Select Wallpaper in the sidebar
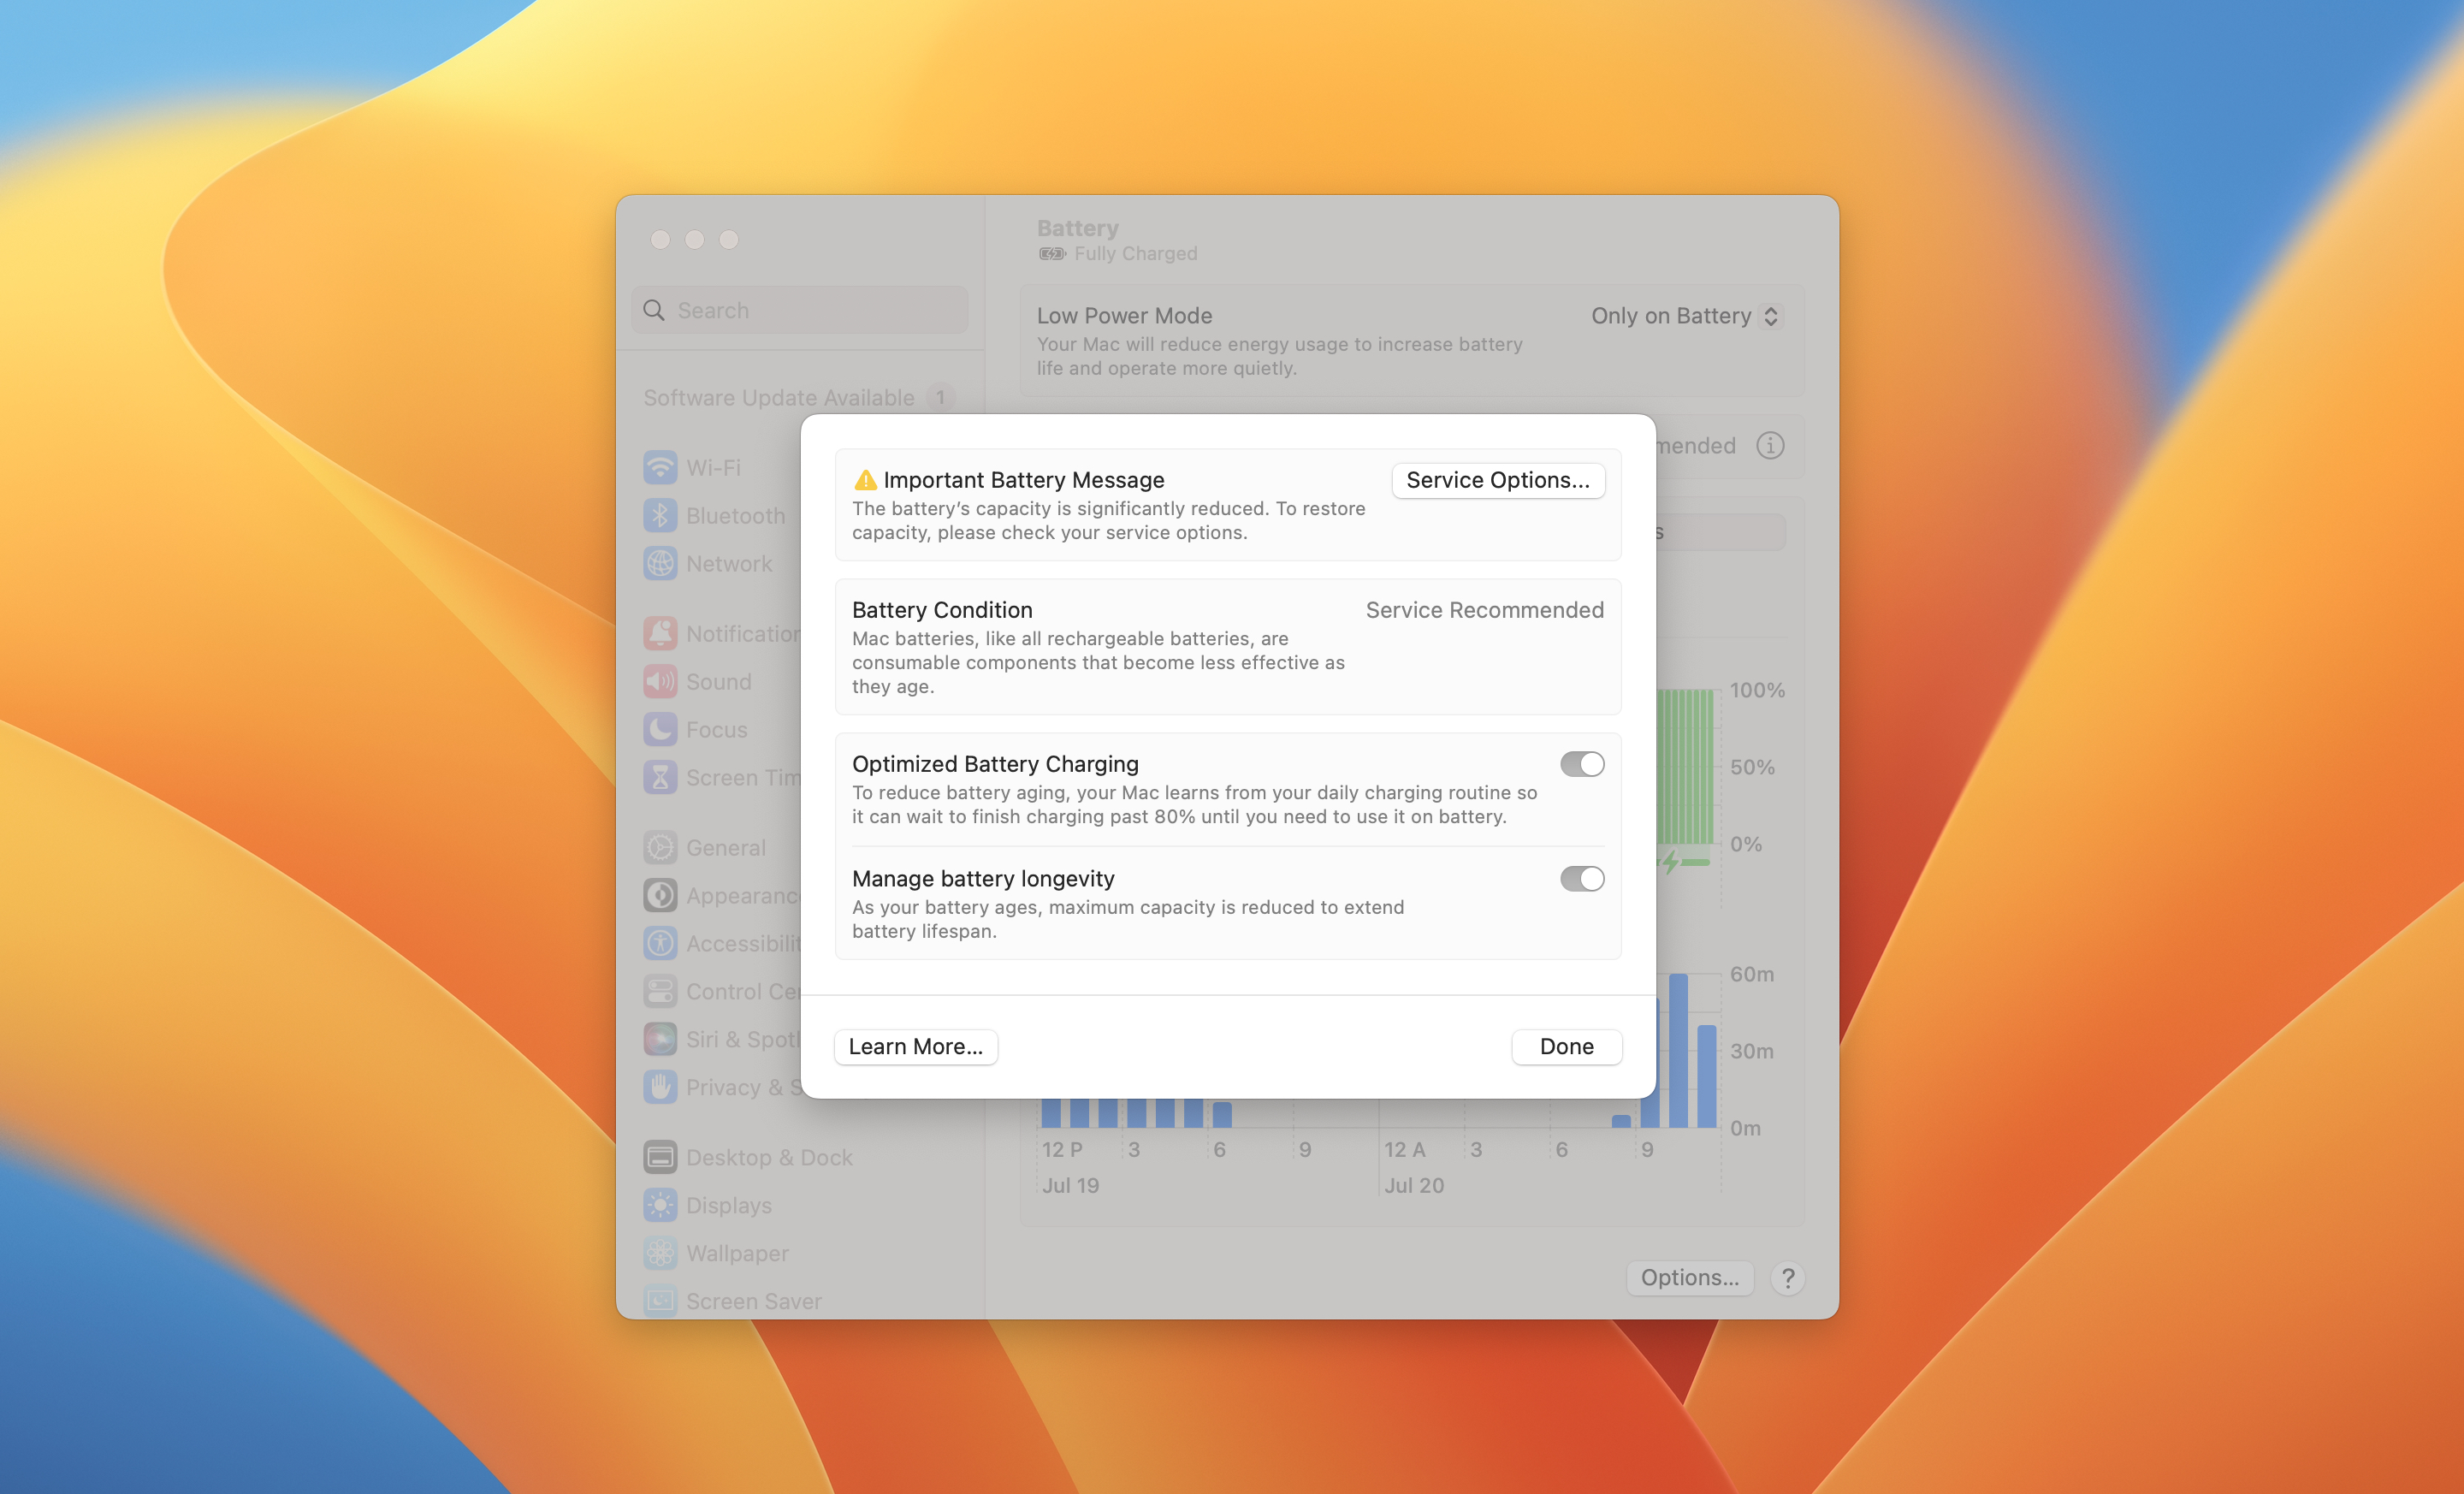The height and width of the screenshot is (1494, 2464). (x=737, y=1253)
